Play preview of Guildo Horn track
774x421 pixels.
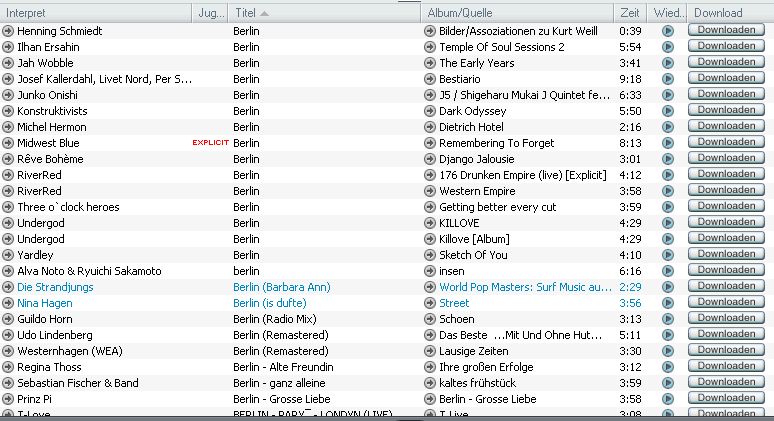click(668, 319)
